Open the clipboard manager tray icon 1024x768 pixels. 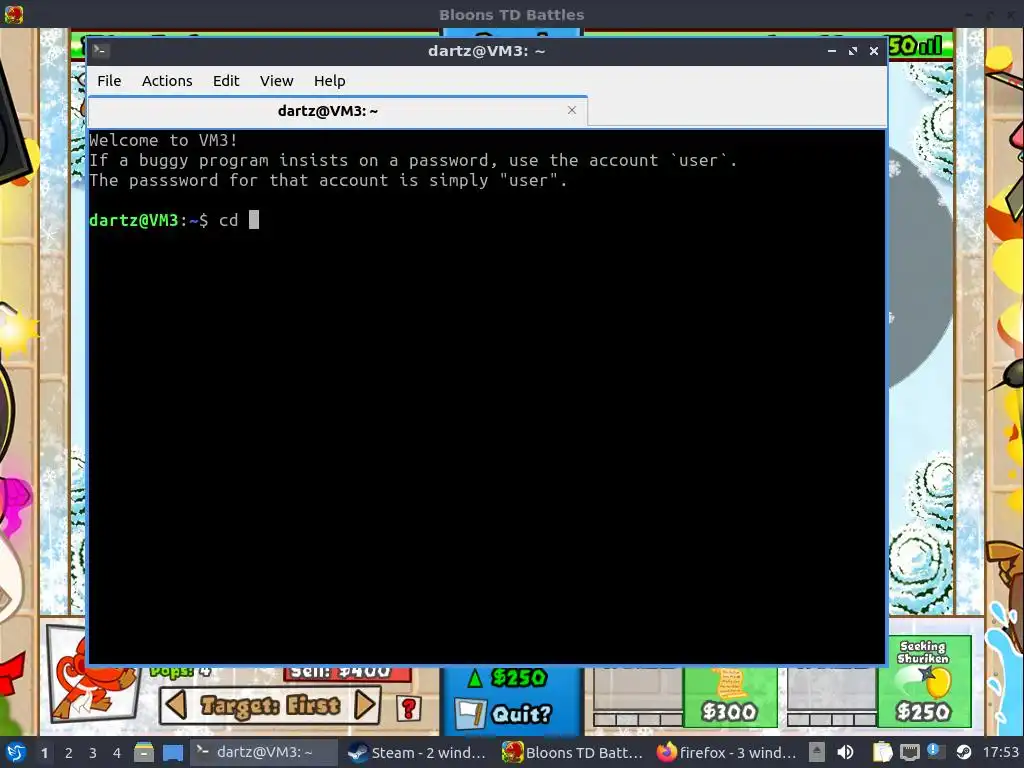tap(882, 752)
